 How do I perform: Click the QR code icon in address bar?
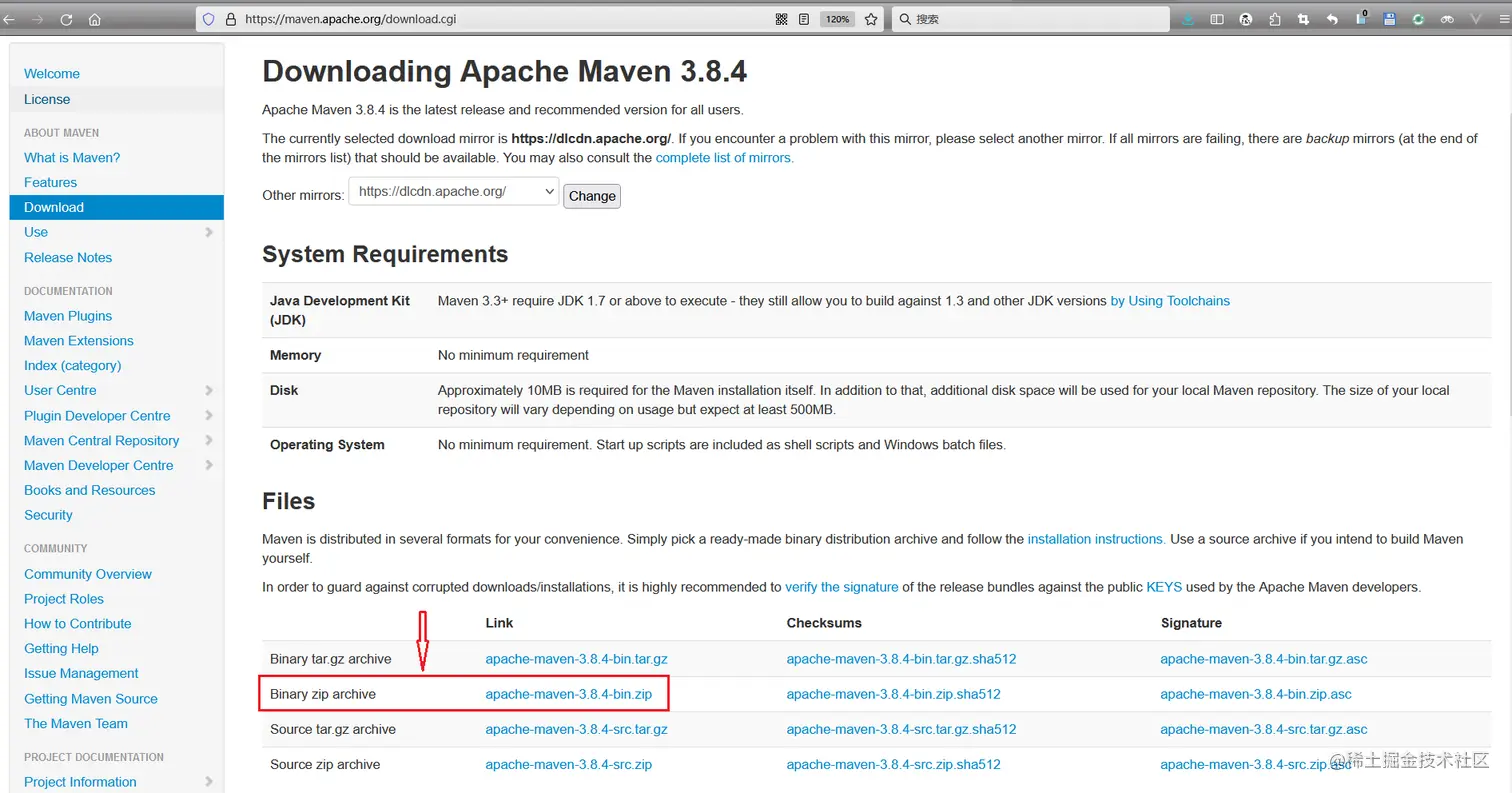tap(782, 19)
